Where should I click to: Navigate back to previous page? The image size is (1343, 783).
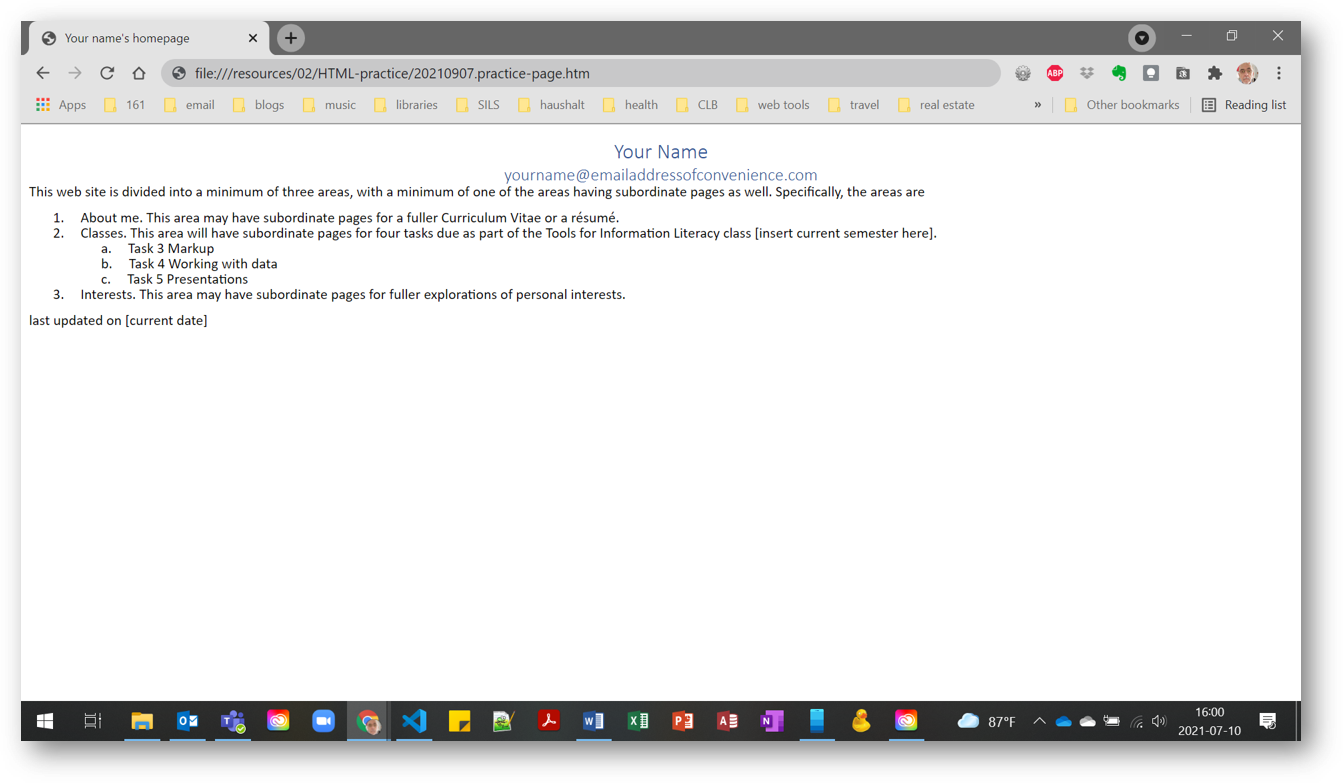(x=42, y=73)
